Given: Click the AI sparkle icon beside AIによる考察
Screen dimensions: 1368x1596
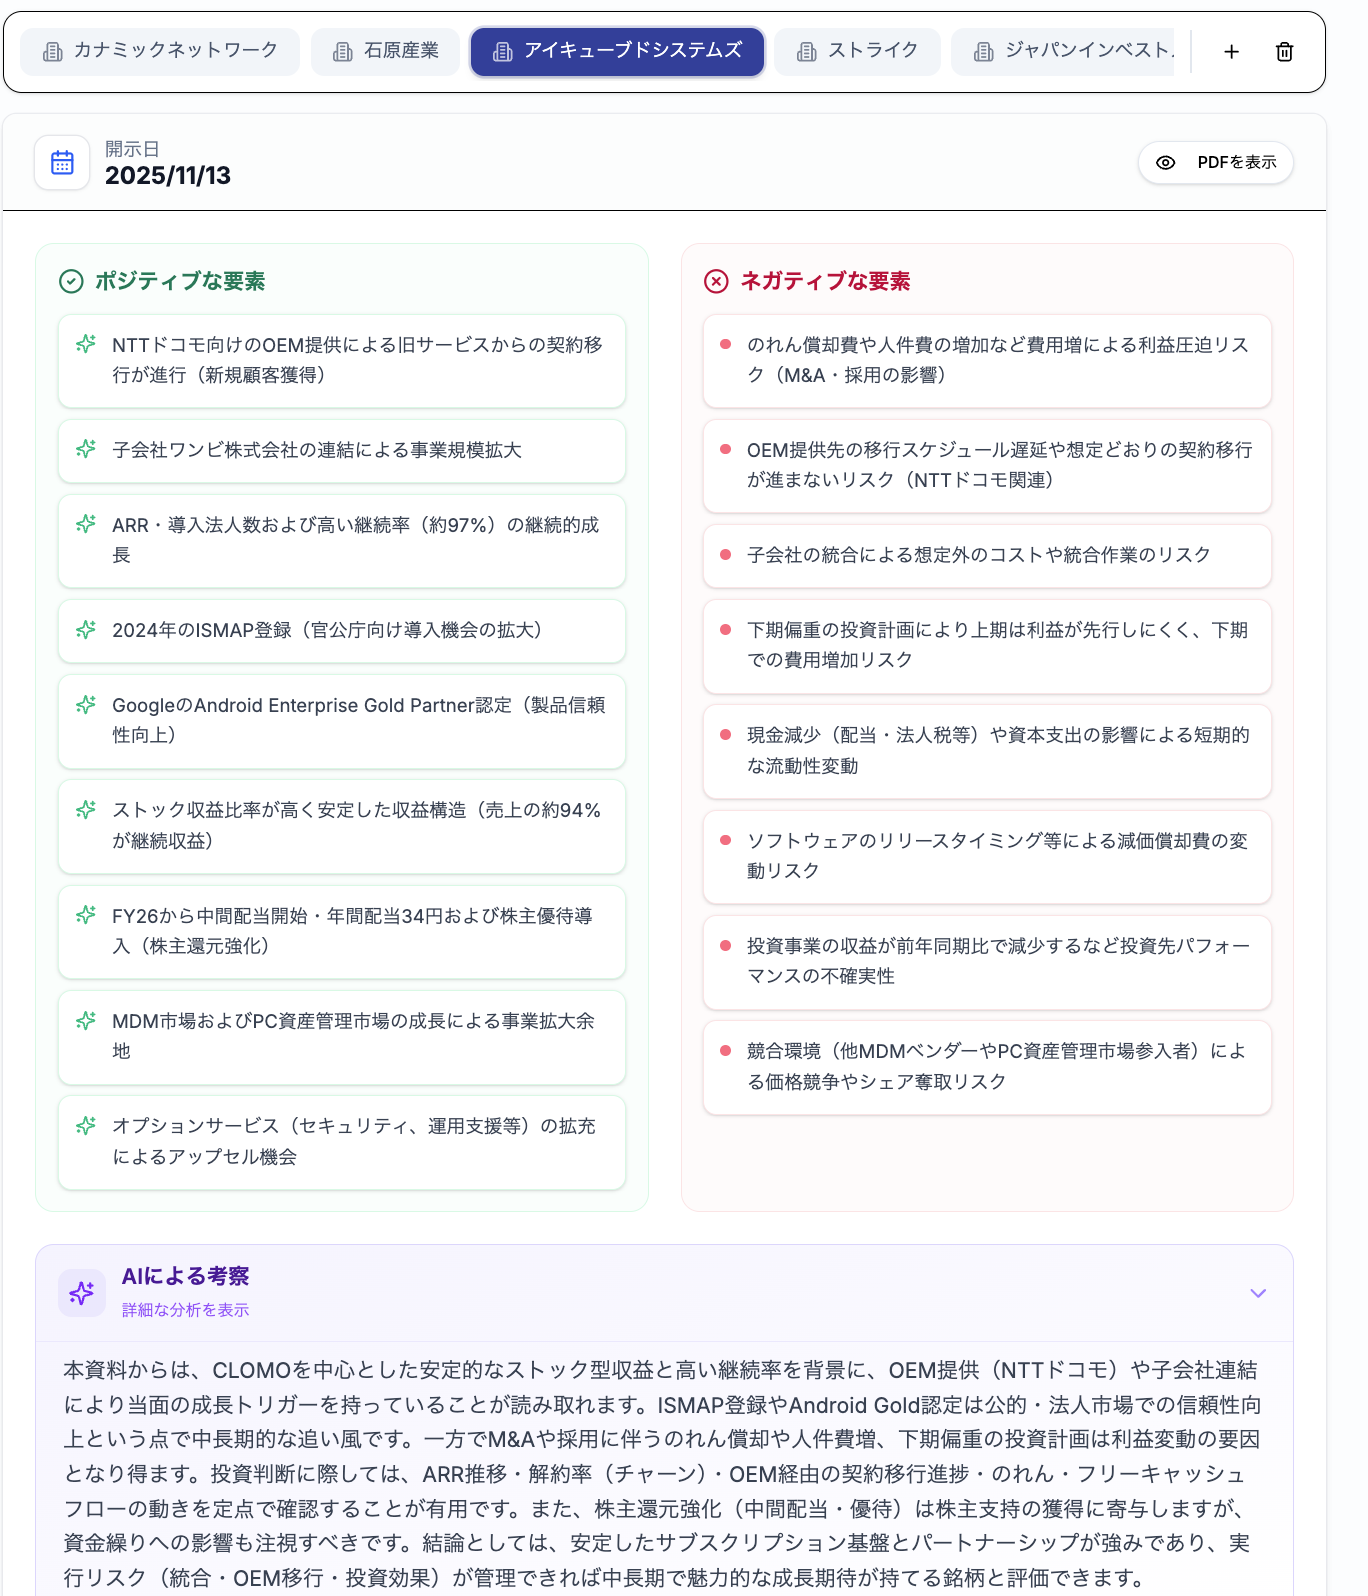Looking at the screenshot, I should click(82, 1292).
